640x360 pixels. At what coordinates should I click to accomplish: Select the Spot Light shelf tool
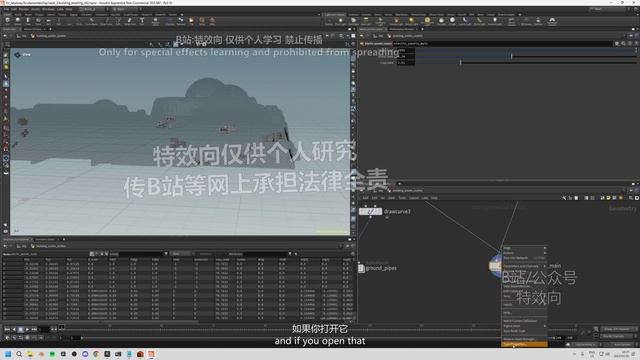(353, 21)
